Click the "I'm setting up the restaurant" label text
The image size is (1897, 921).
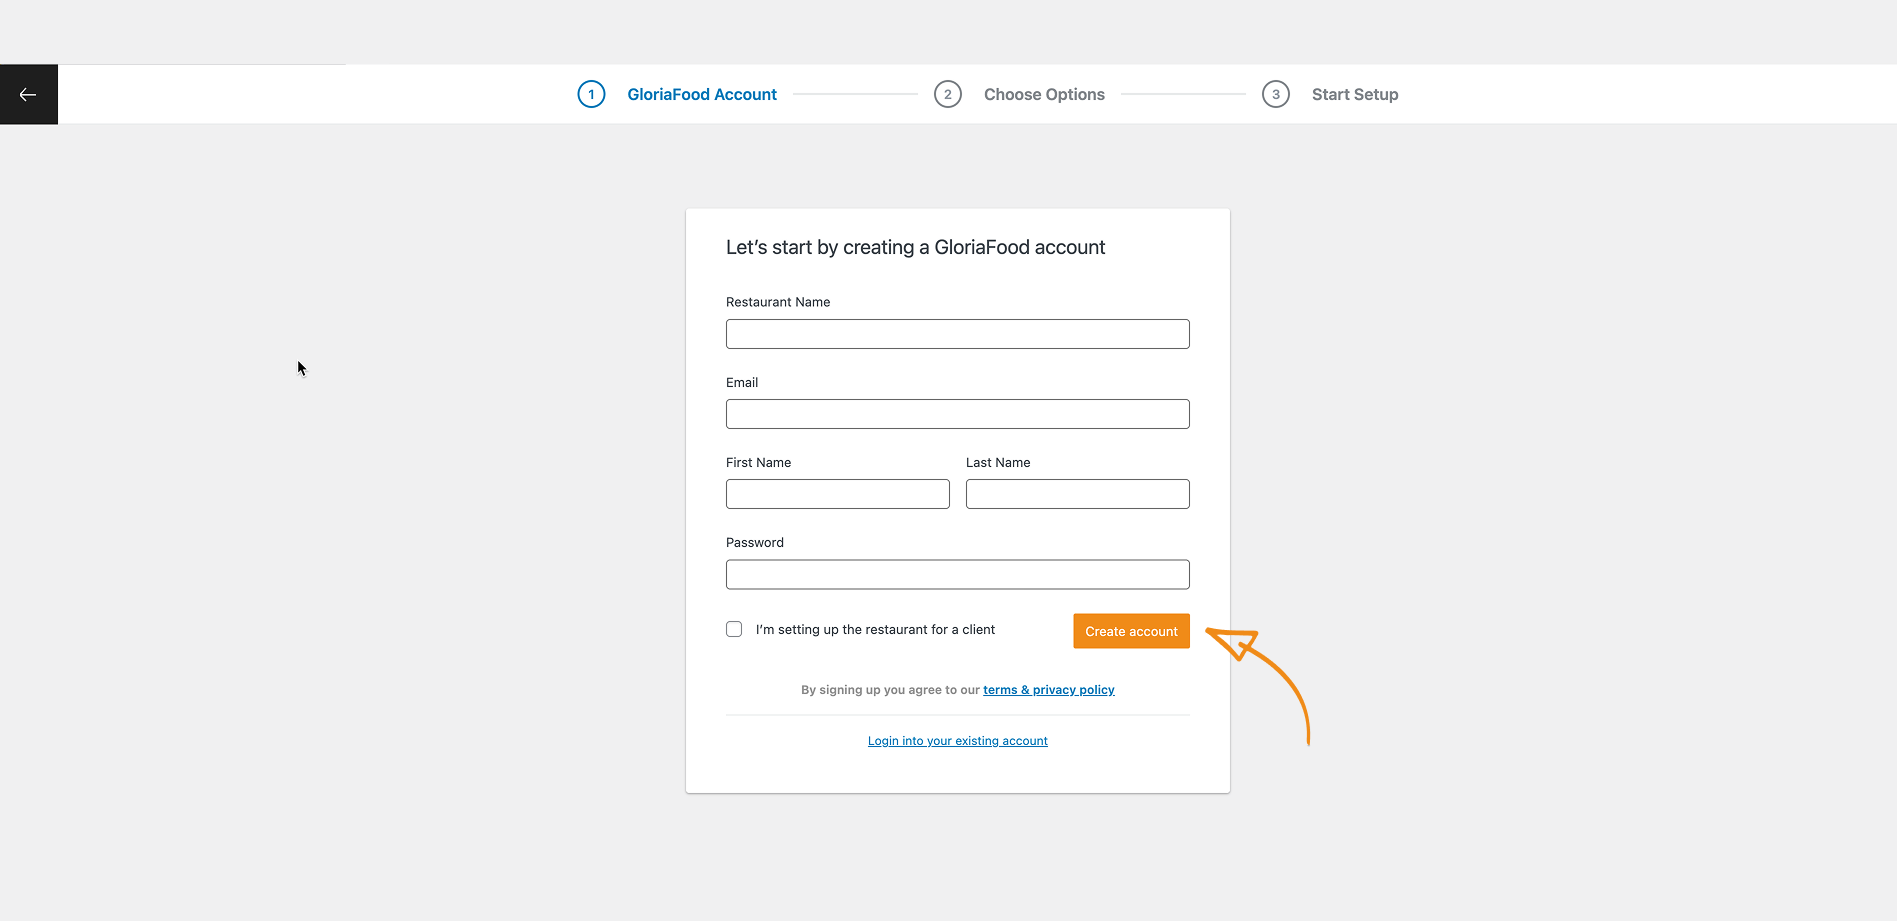click(x=875, y=630)
